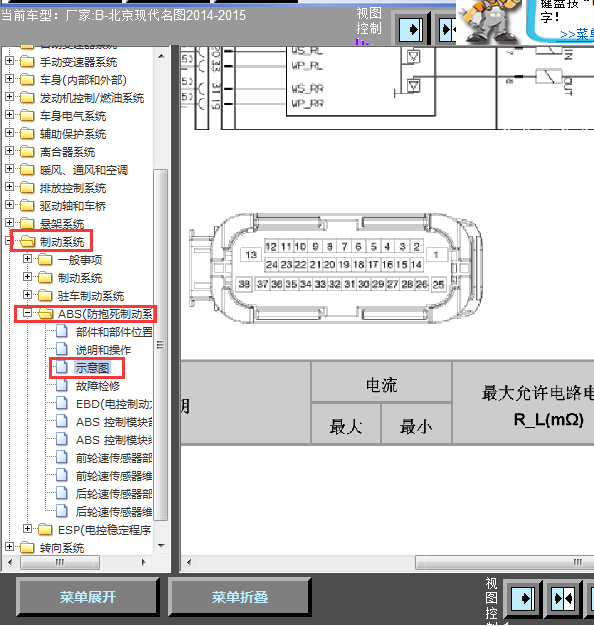The width and height of the screenshot is (594, 626).
Task: Click the 转向系统 folder icon
Action: 27,547
